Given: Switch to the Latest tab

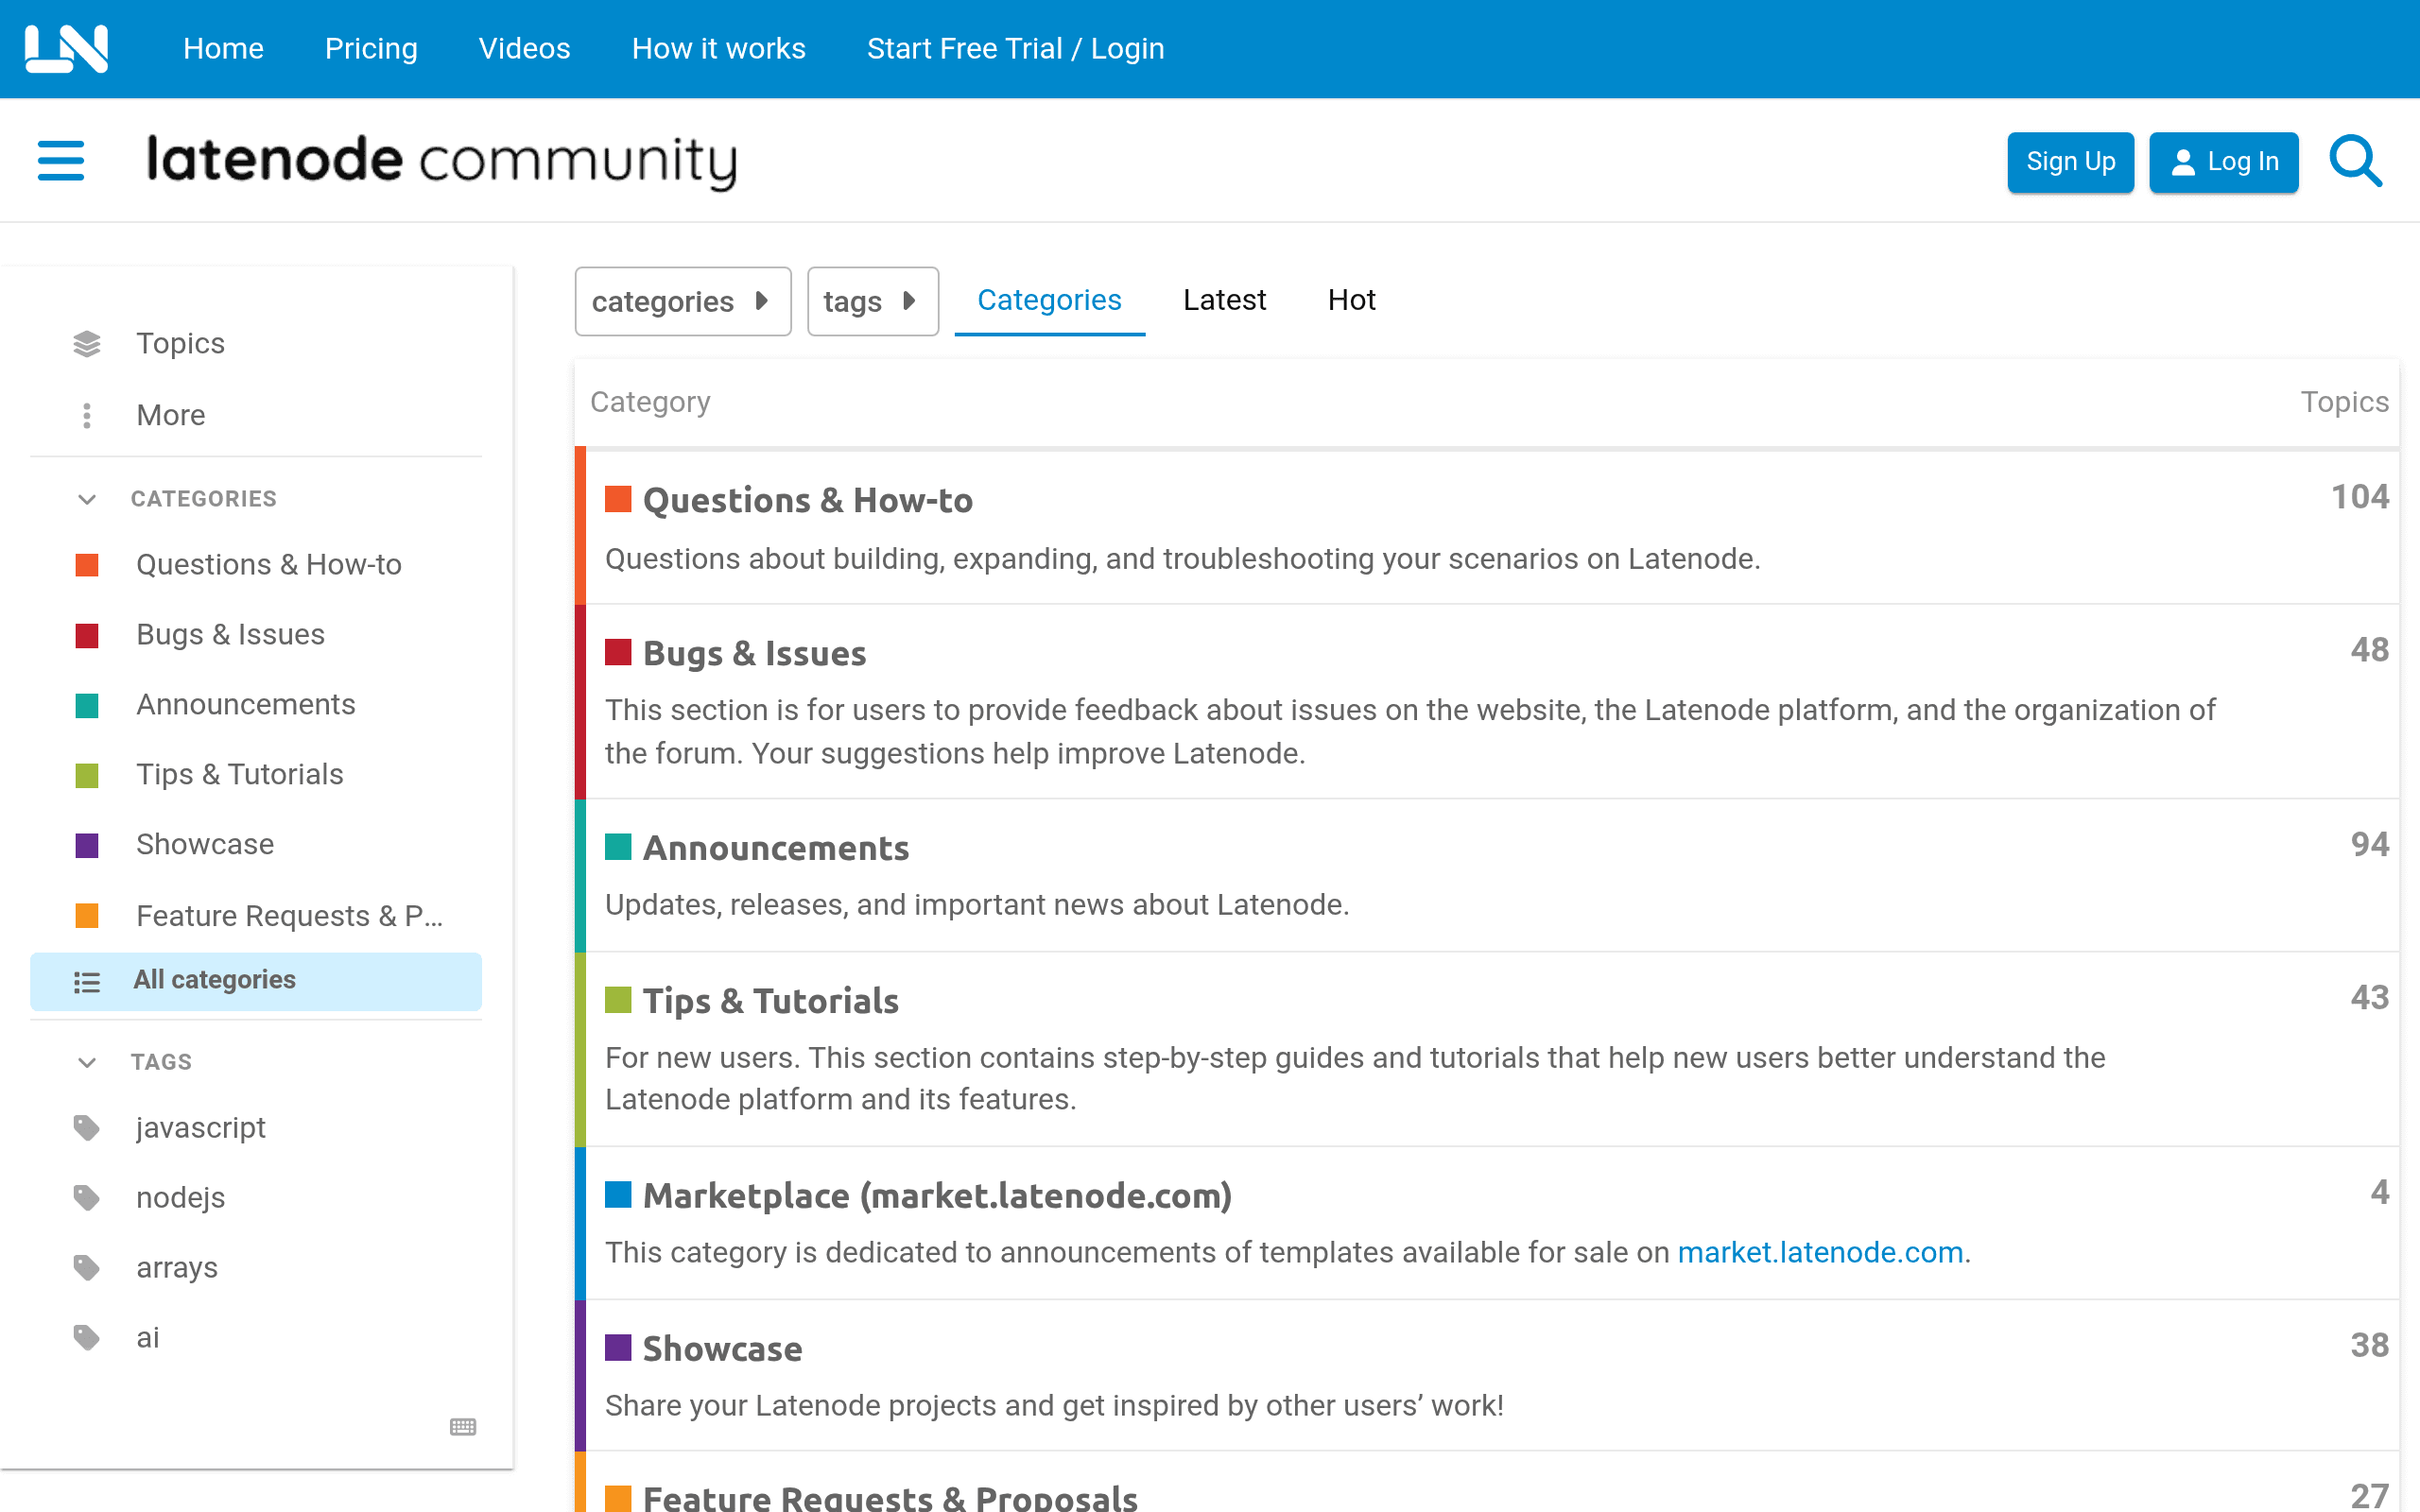Looking at the screenshot, I should (1224, 300).
